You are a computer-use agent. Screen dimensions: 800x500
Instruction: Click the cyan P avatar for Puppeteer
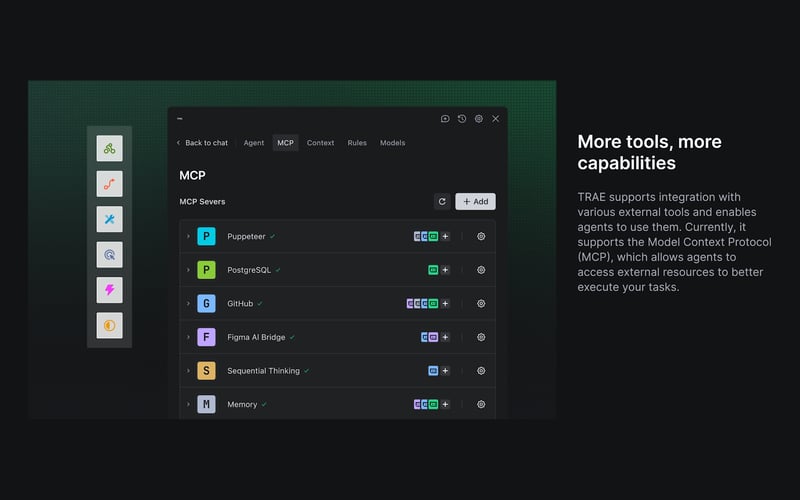pyautogui.click(x=206, y=236)
